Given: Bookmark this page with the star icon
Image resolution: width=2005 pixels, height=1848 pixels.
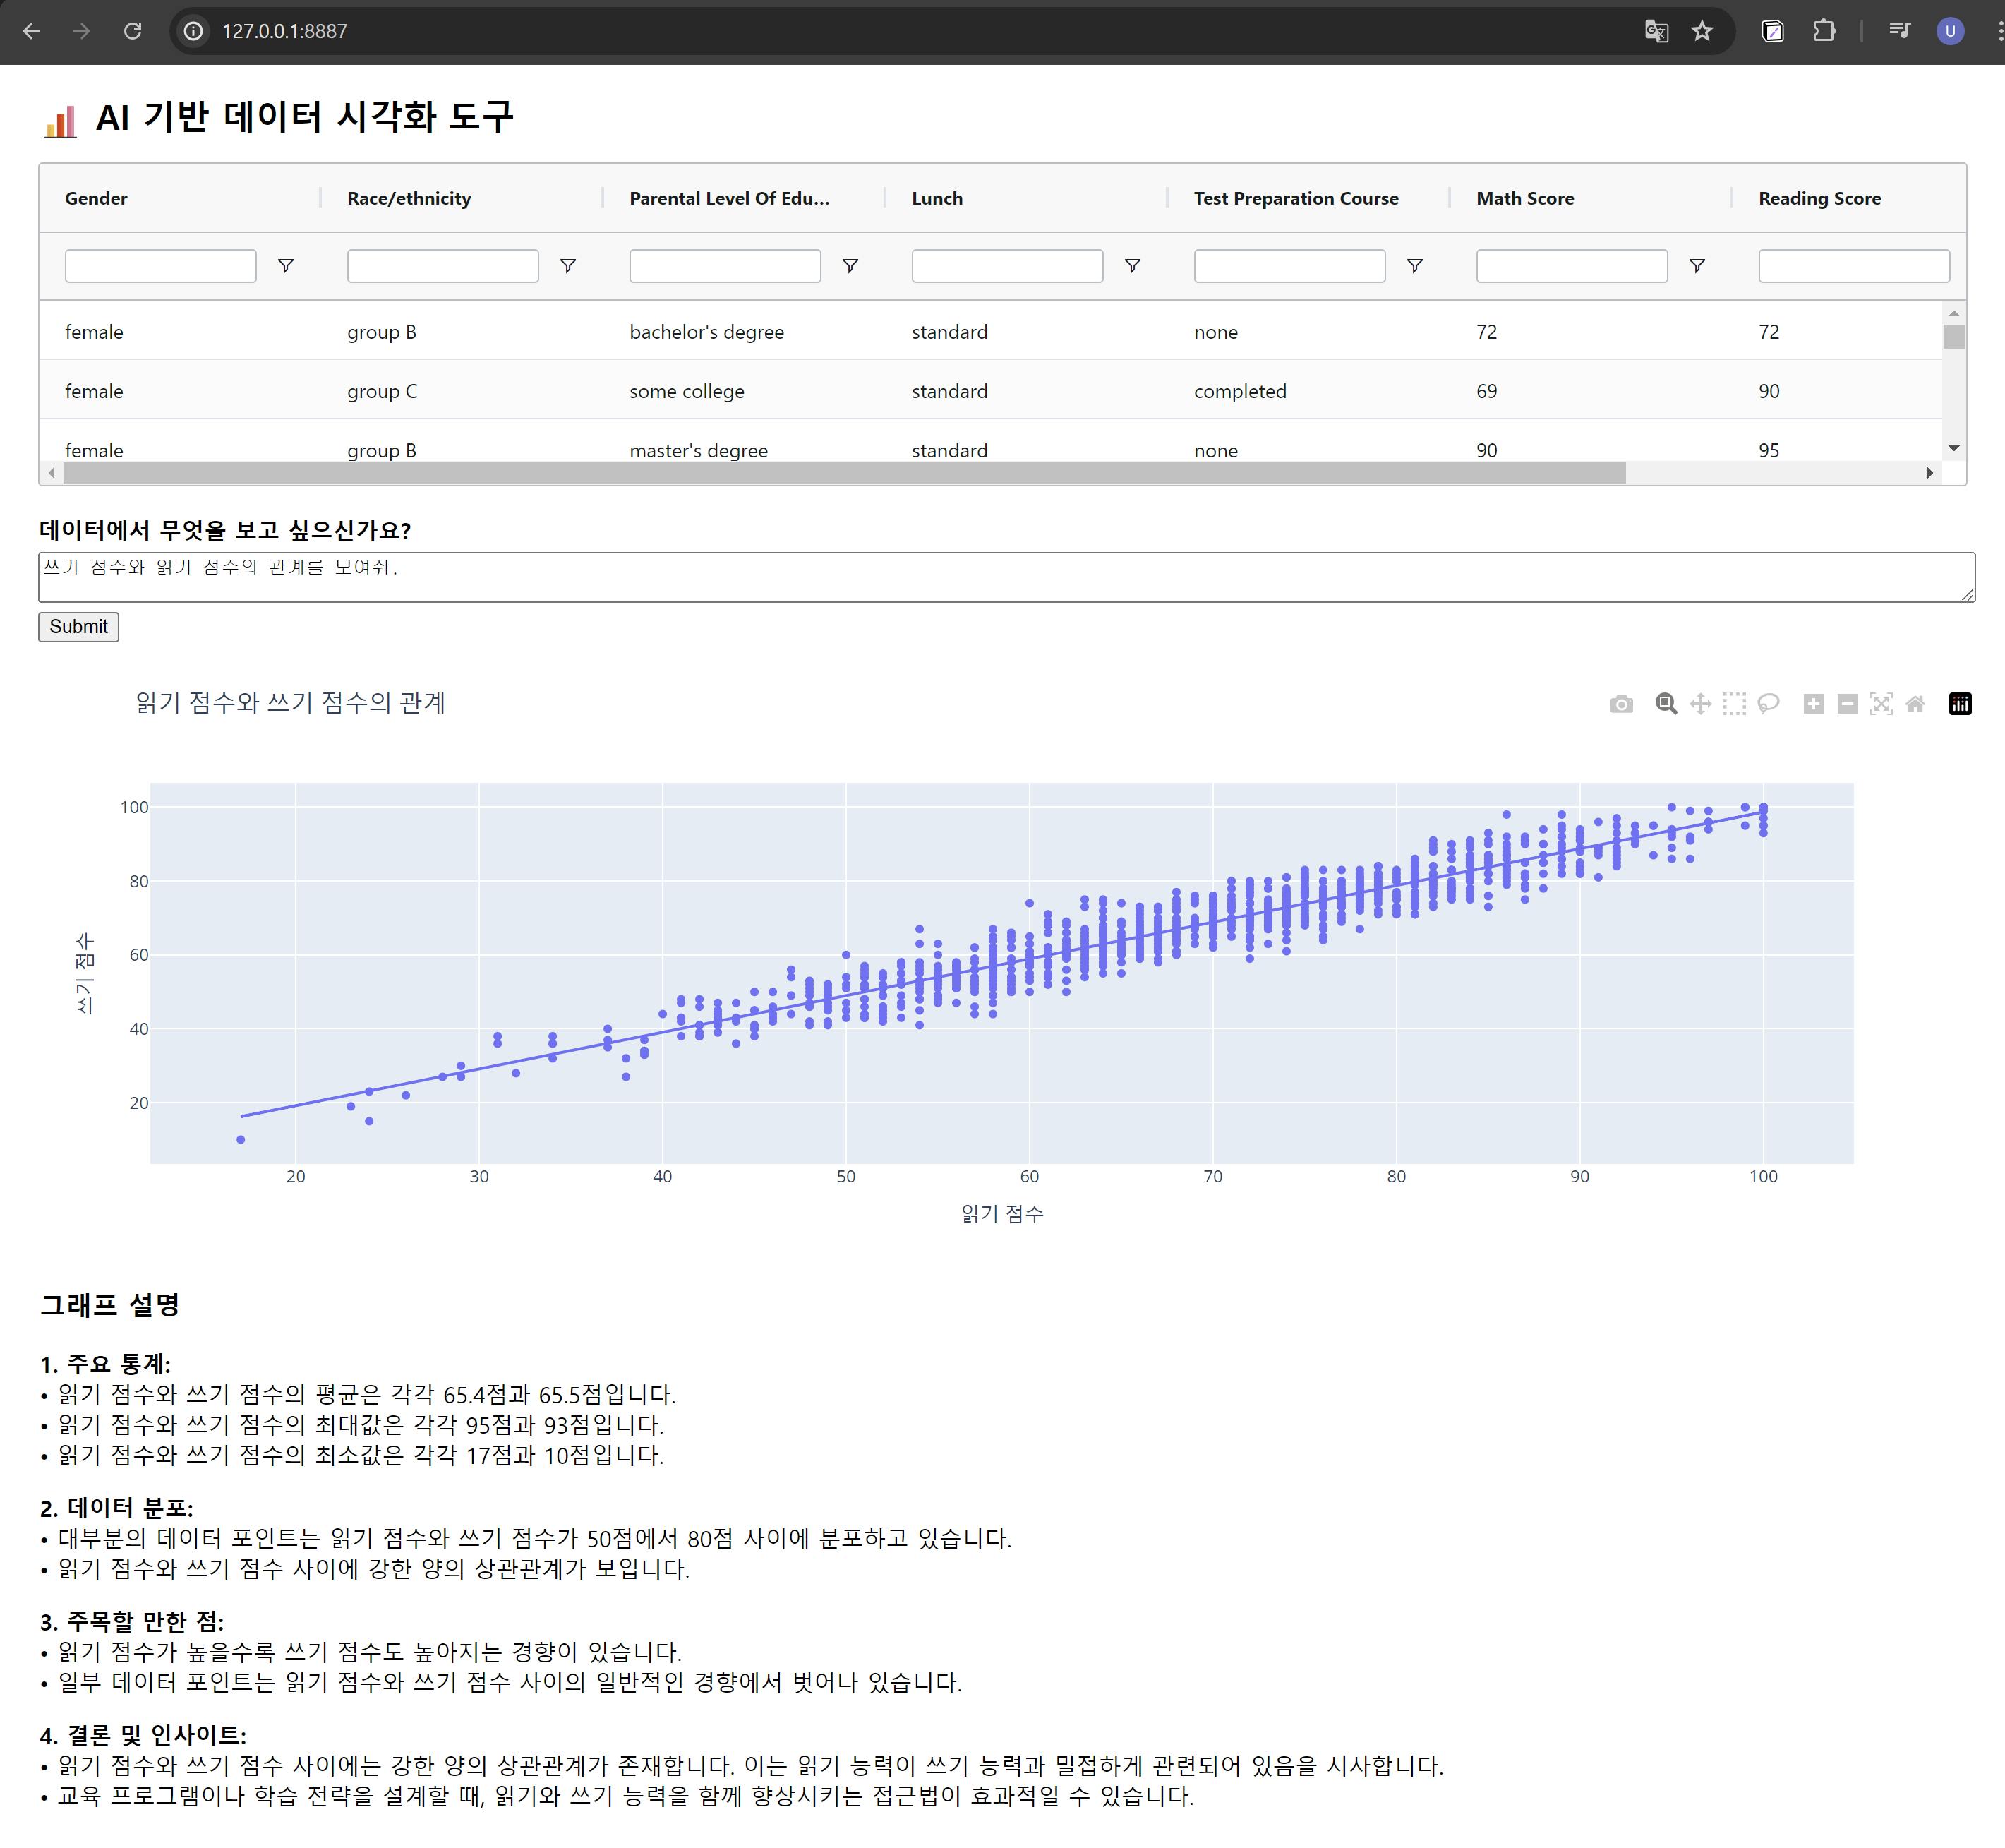Looking at the screenshot, I should [1702, 31].
